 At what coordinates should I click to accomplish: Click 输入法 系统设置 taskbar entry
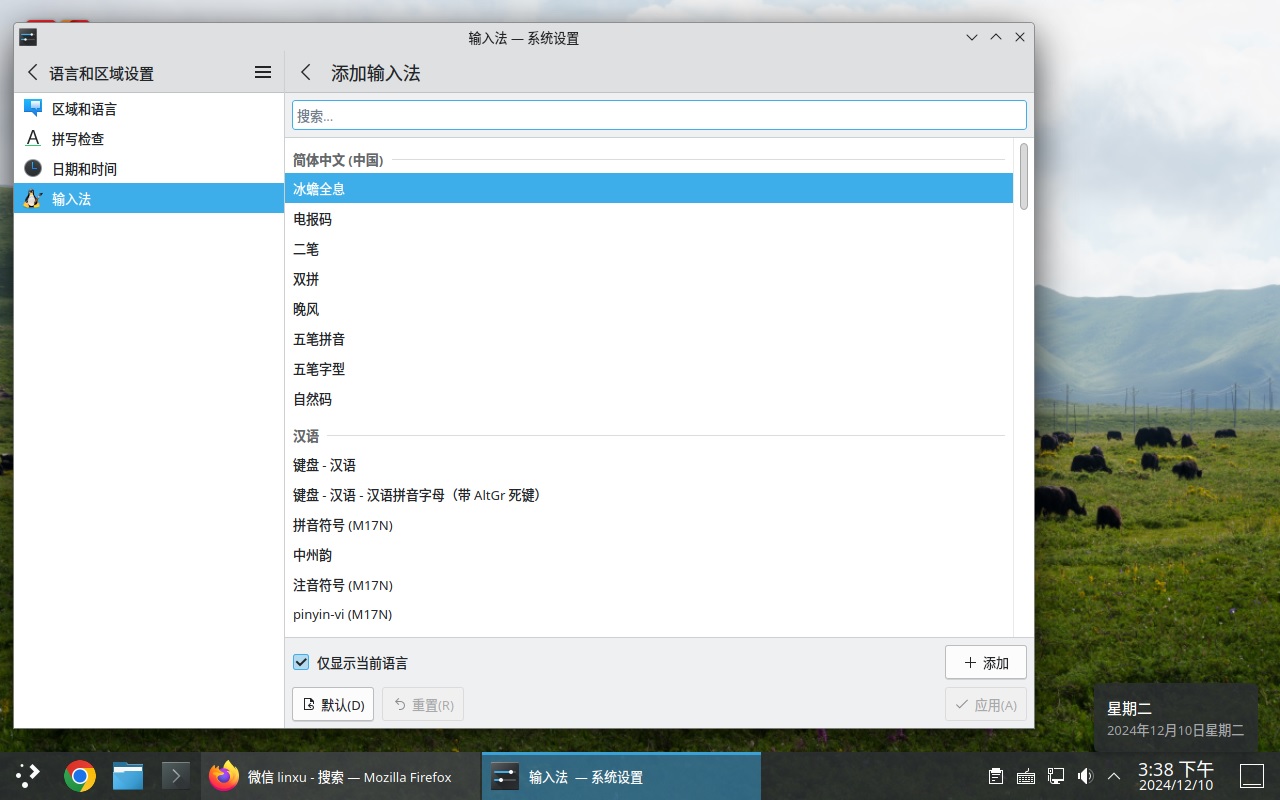pyautogui.click(x=621, y=776)
